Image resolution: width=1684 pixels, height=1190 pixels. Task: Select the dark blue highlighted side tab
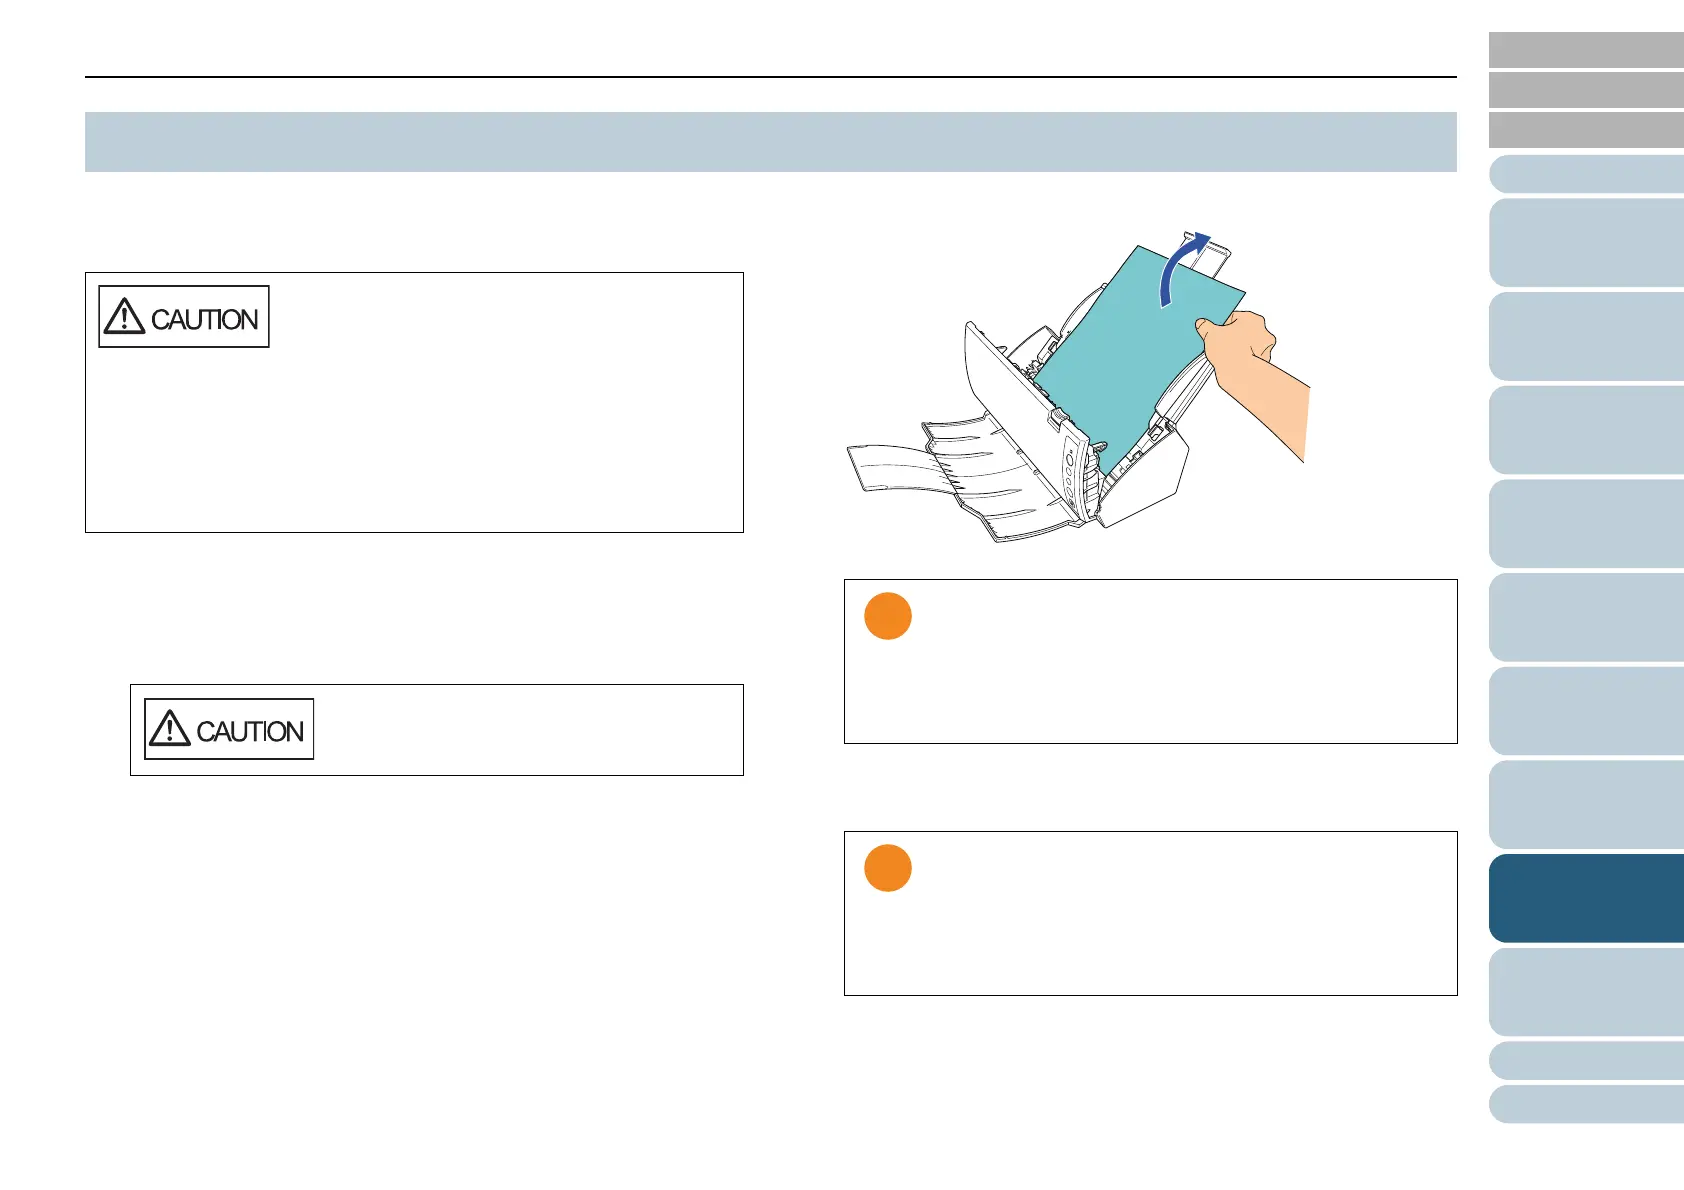click(1586, 898)
